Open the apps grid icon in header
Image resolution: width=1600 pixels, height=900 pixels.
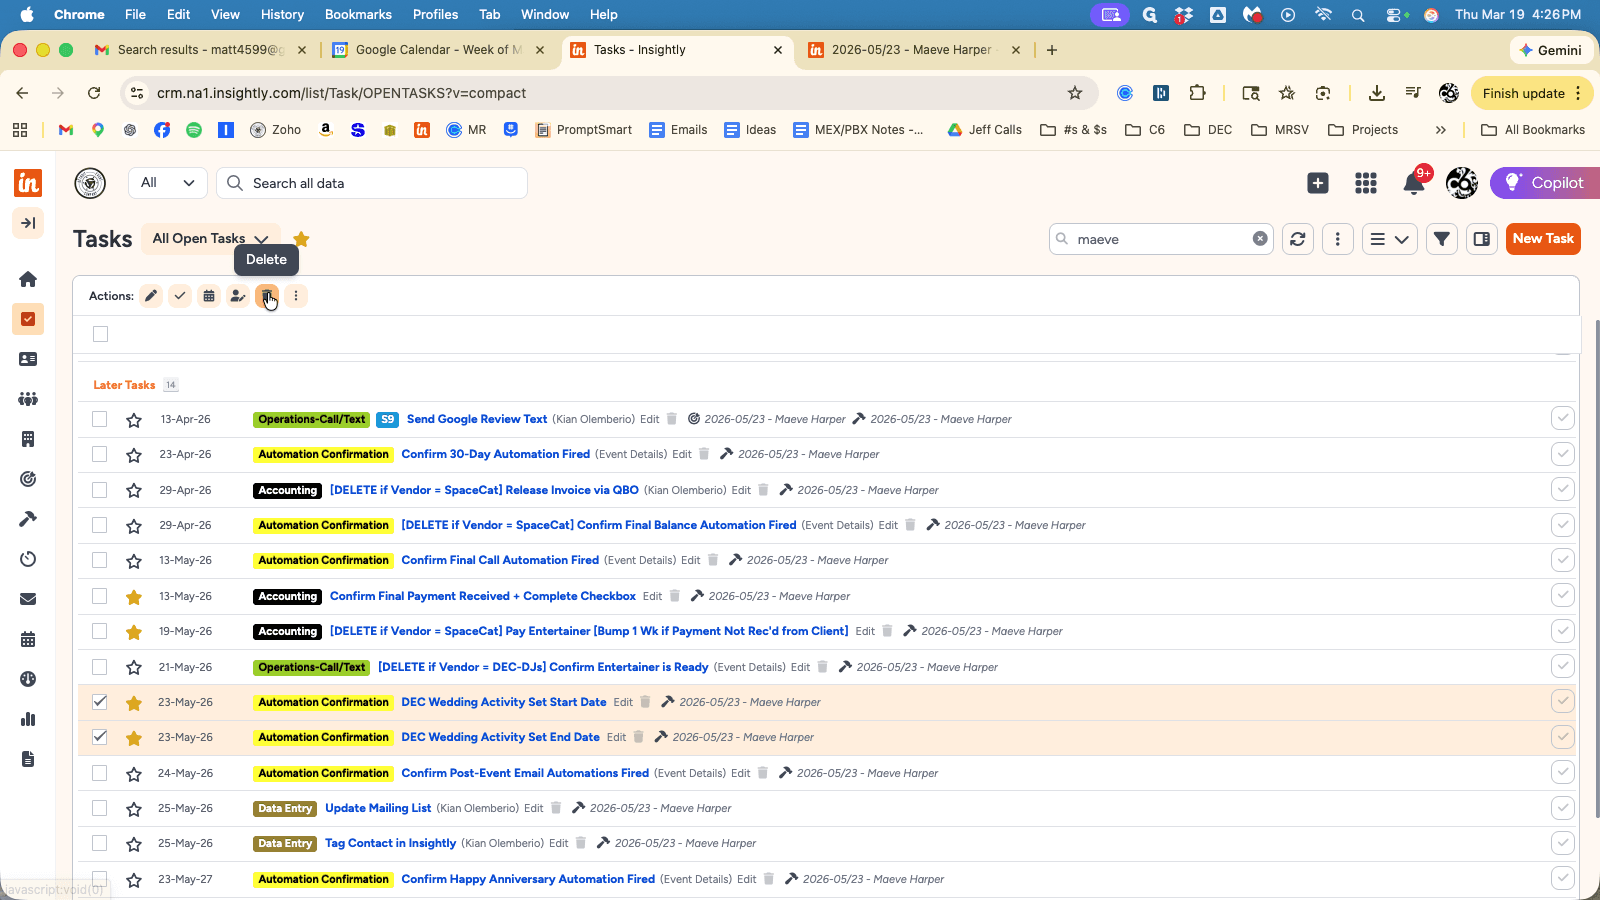click(1366, 183)
